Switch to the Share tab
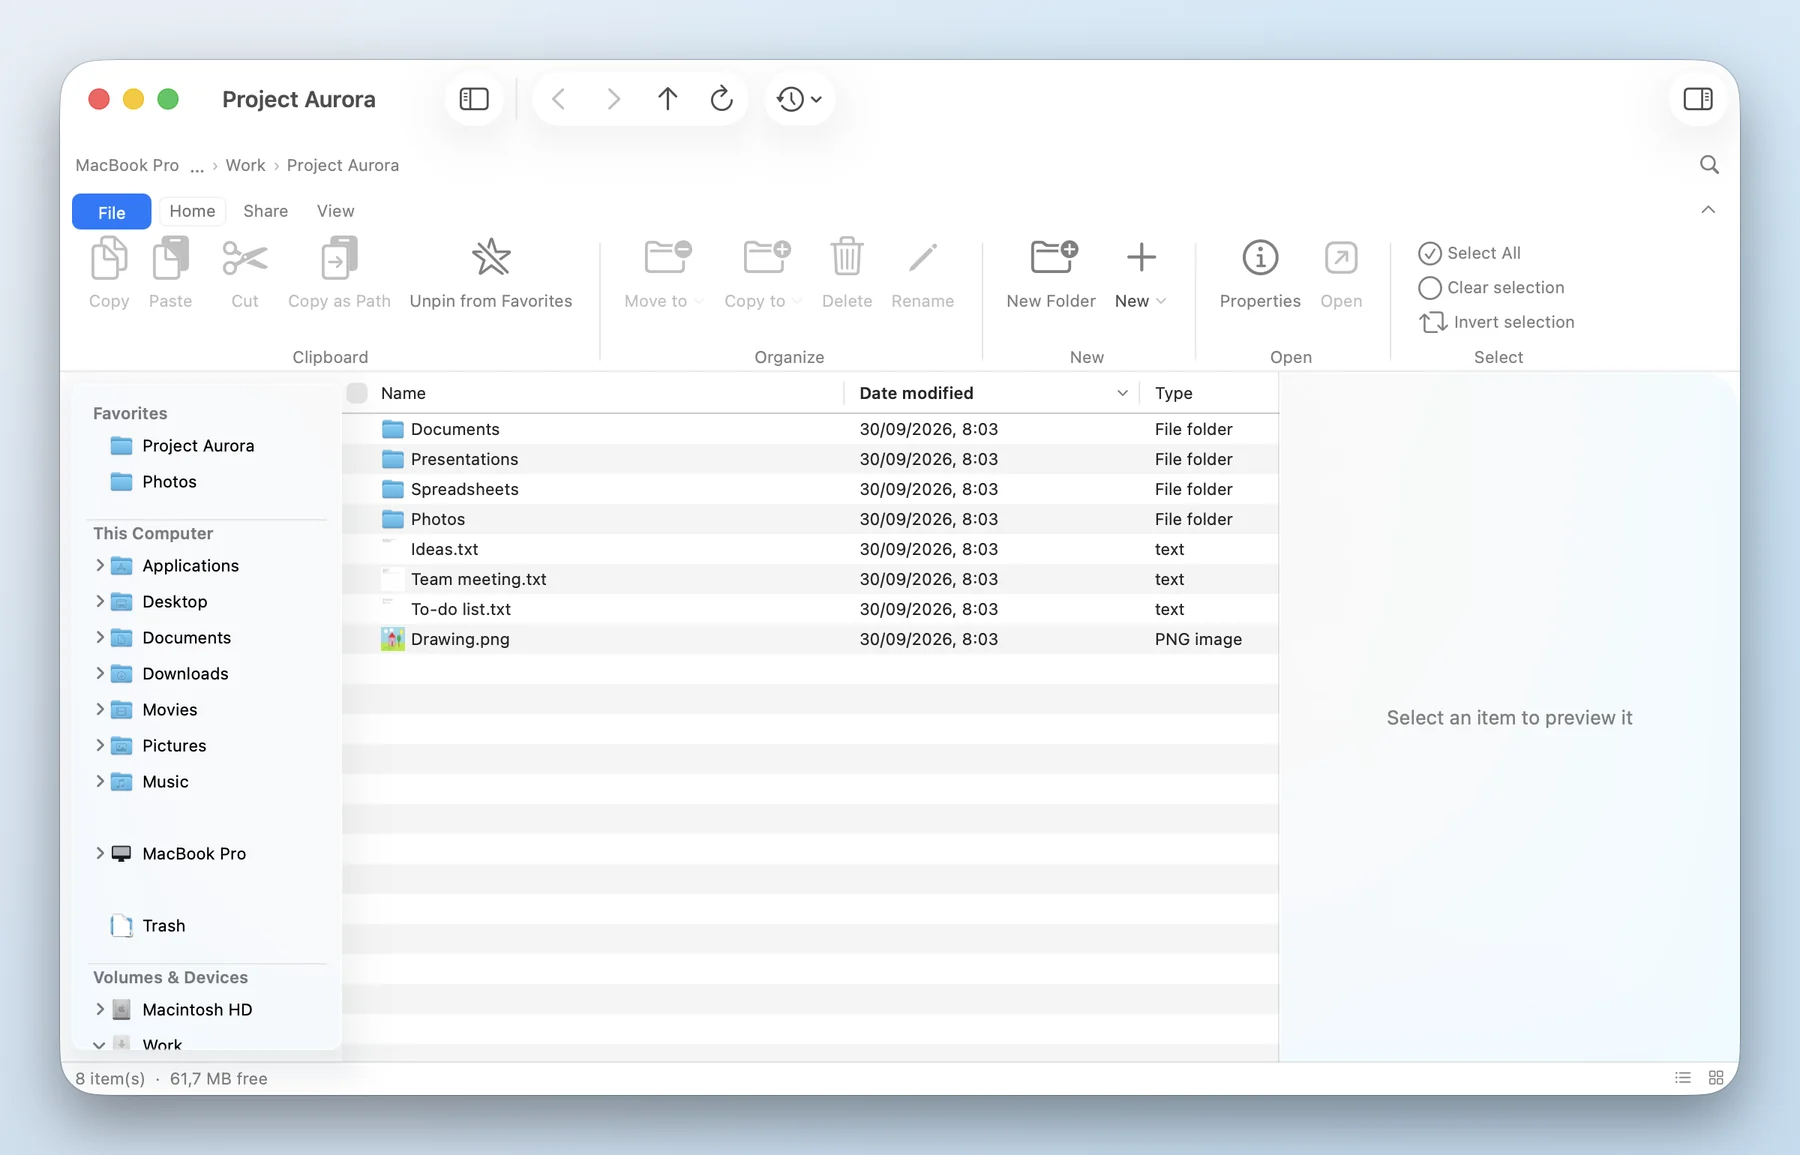The image size is (1800, 1155). tap(265, 211)
